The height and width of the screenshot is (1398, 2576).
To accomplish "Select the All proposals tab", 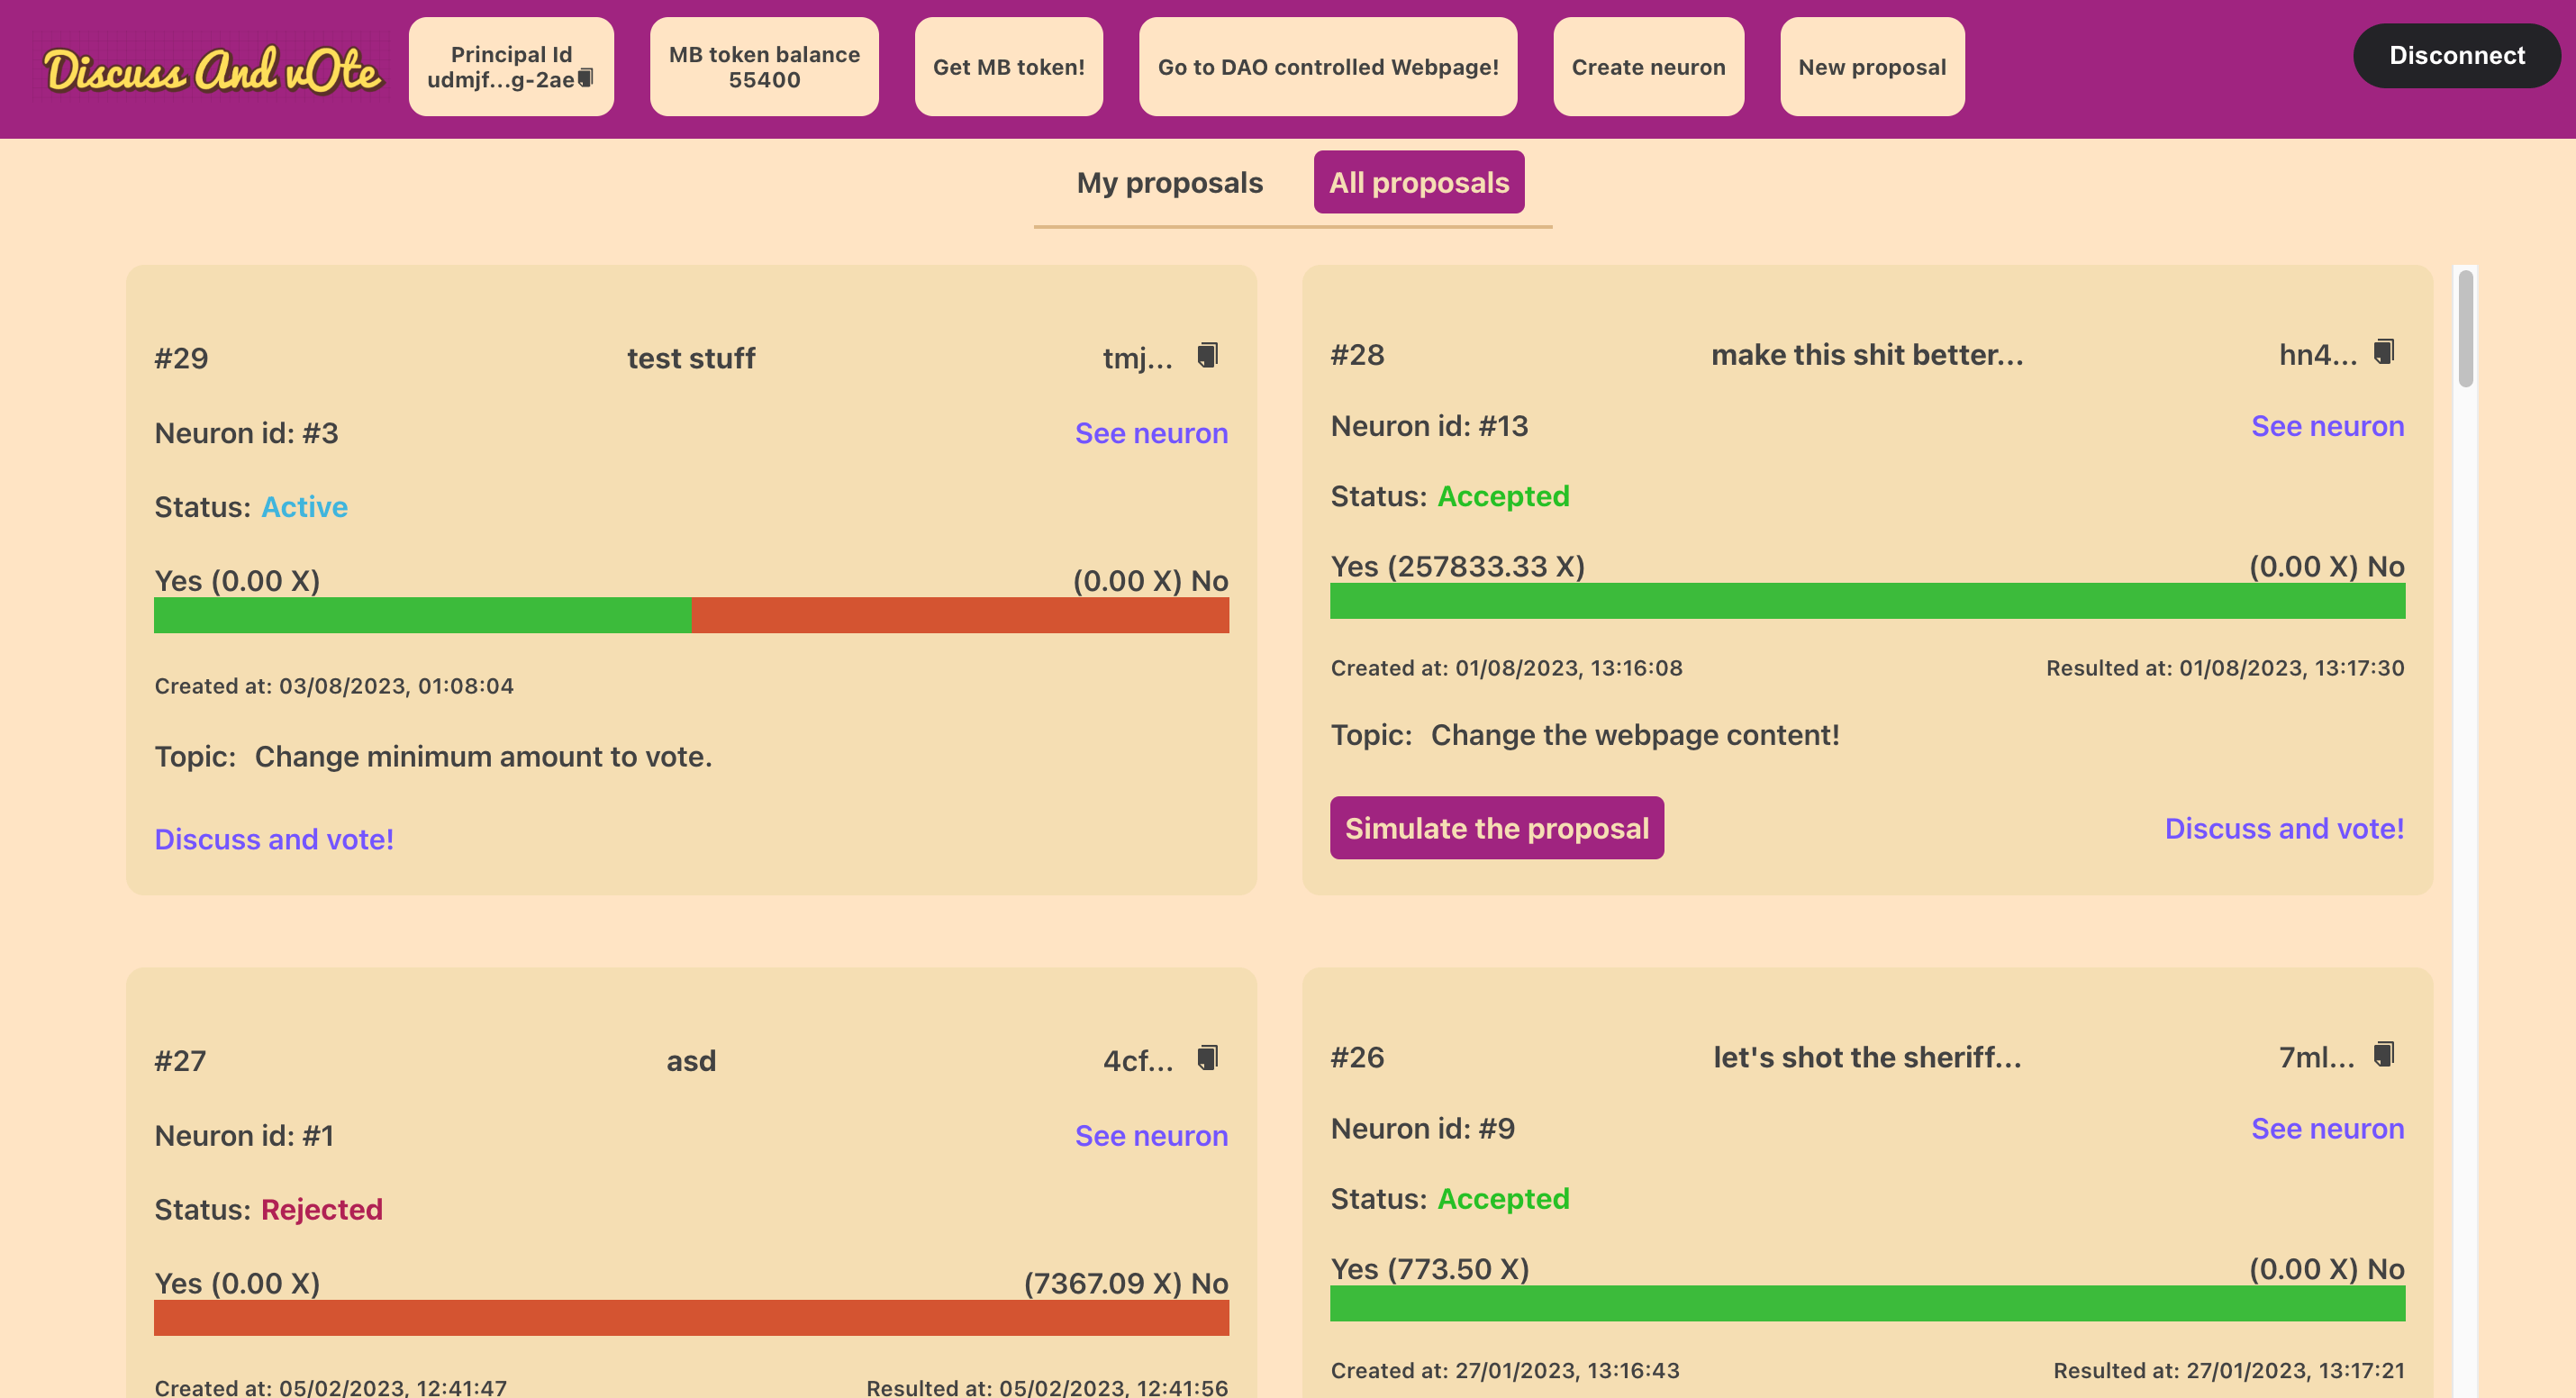I will (x=1418, y=183).
